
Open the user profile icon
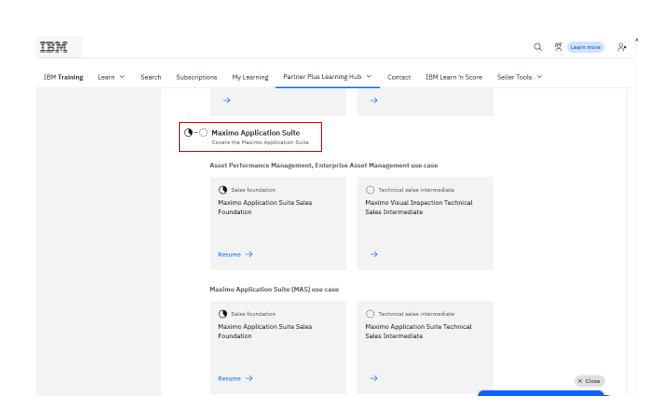tap(621, 47)
